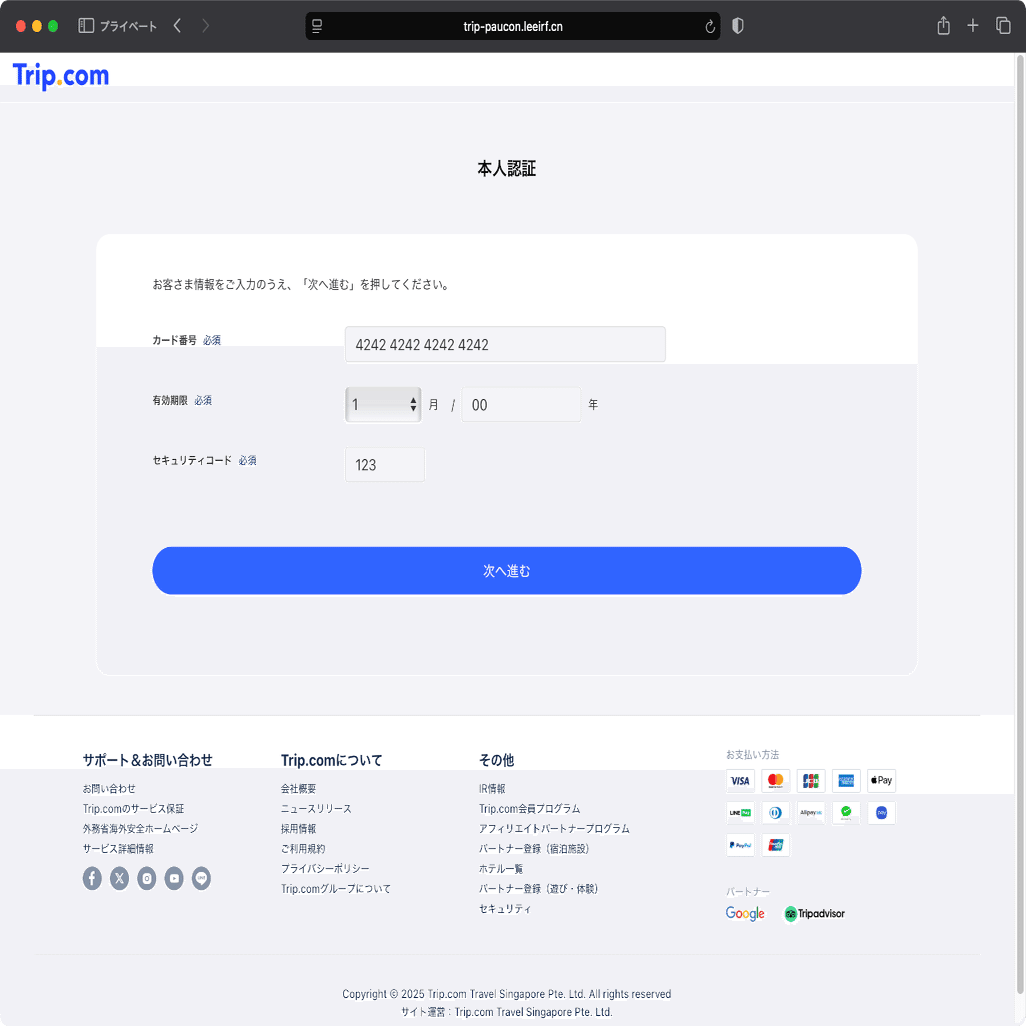Viewport: 1026px width, 1026px height.
Task: Open a new tab with plus icon
Action: coord(973,26)
